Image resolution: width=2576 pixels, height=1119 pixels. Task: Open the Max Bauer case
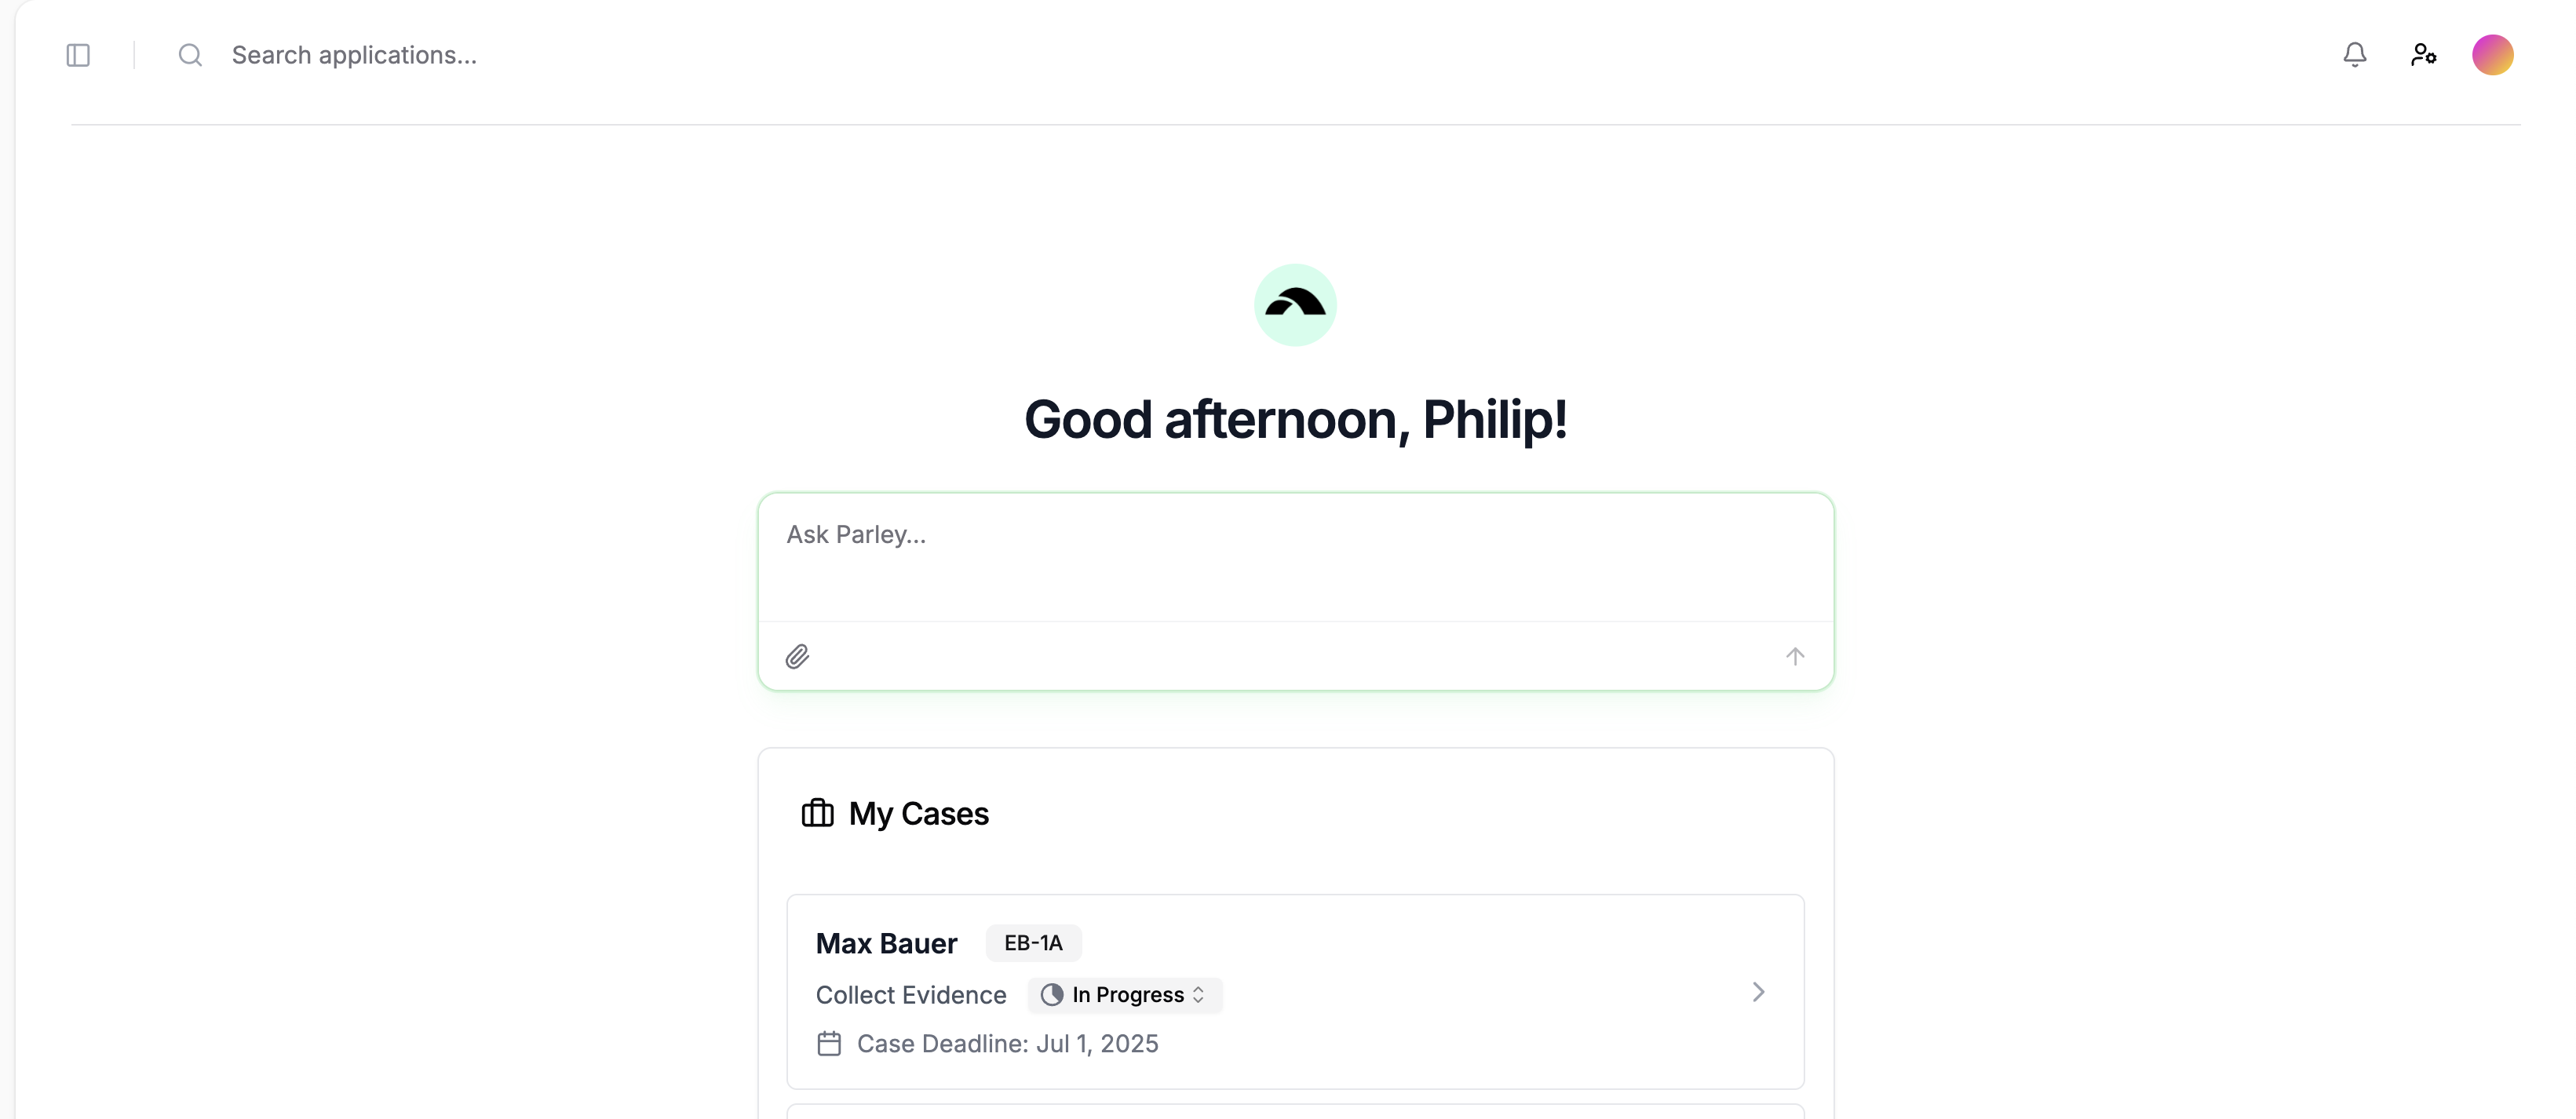(x=886, y=943)
